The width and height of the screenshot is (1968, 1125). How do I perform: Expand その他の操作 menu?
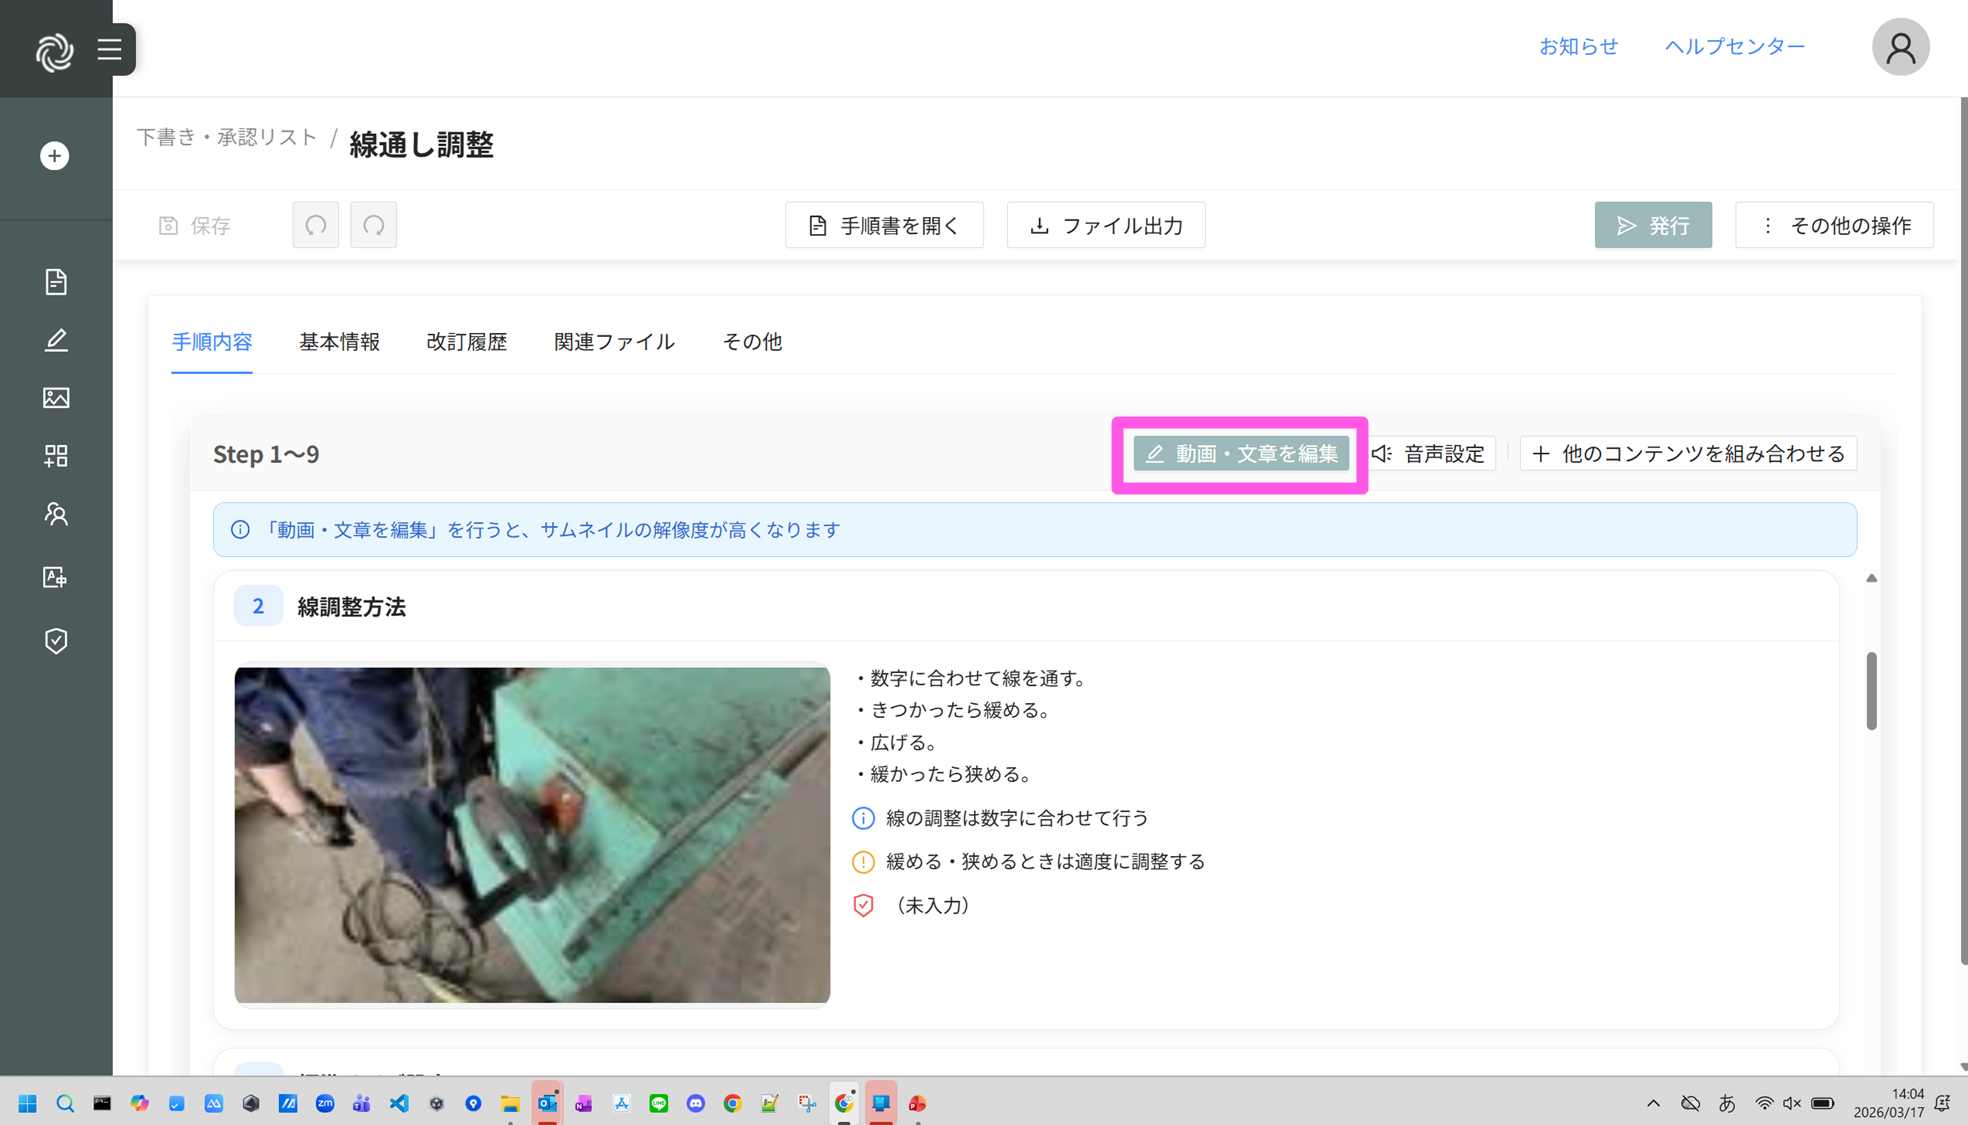pyautogui.click(x=1834, y=225)
